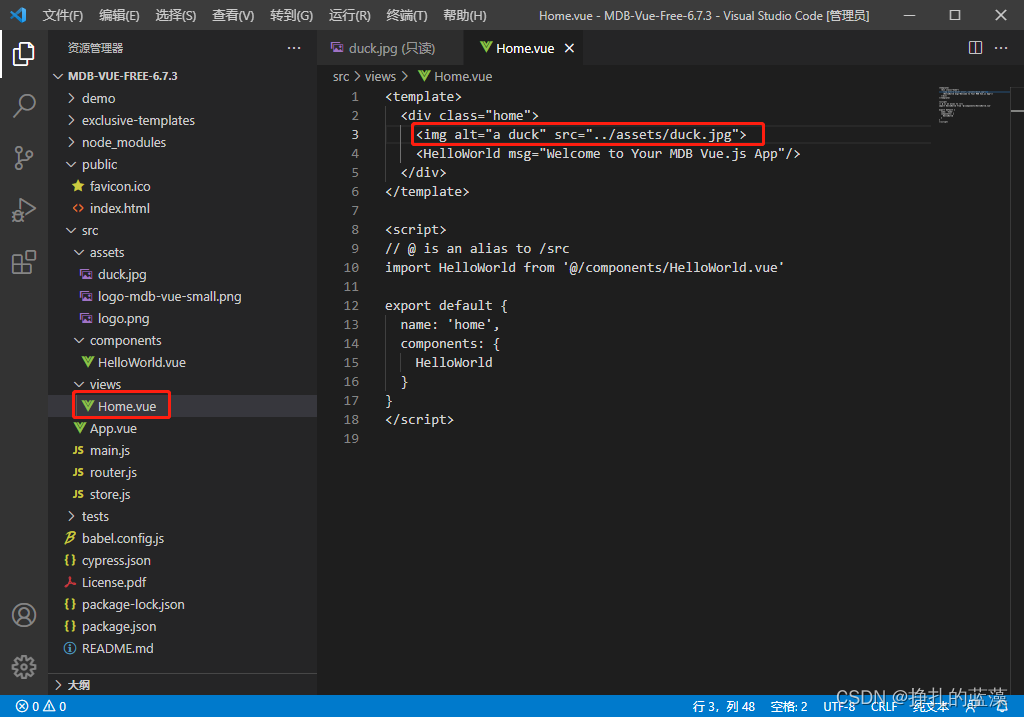Open index.html in explorer

pos(120,208)
